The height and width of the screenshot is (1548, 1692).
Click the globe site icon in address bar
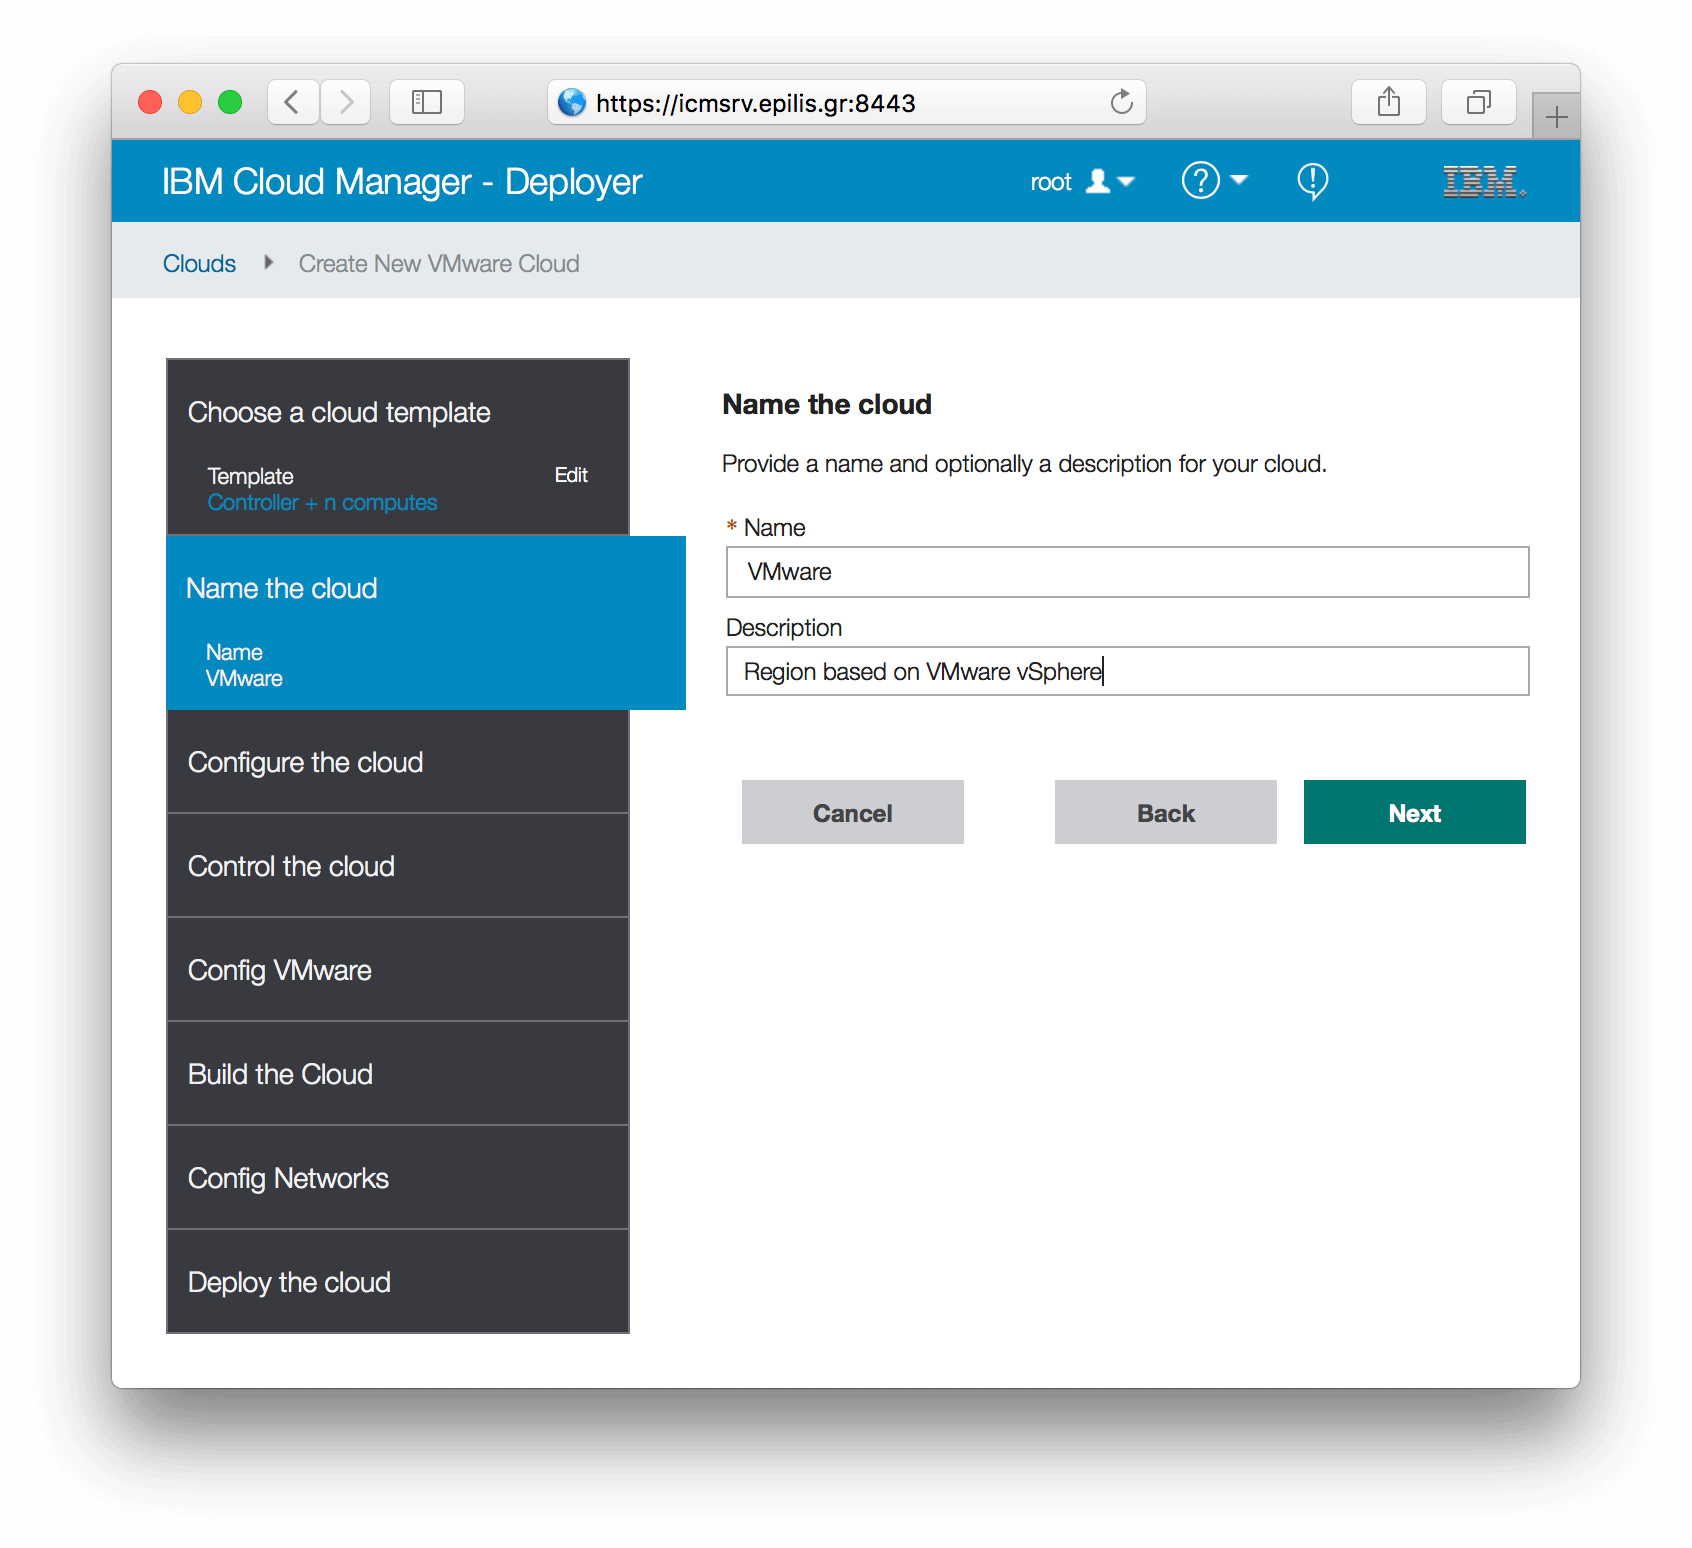click(x=572, y=102)
